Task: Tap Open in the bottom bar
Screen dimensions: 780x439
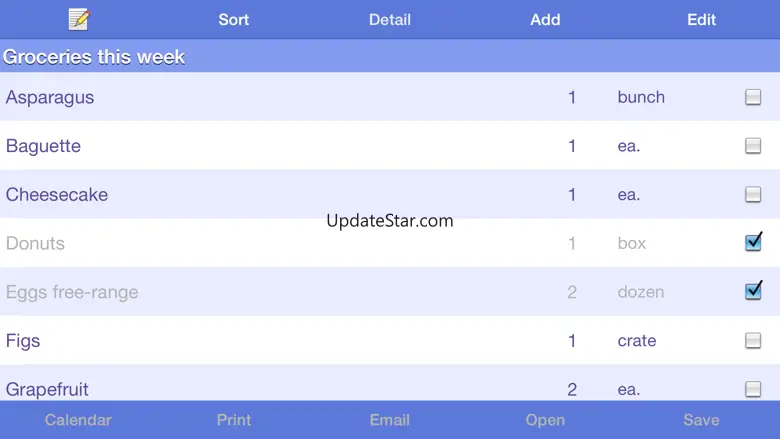Action: [x=545, y=420]
